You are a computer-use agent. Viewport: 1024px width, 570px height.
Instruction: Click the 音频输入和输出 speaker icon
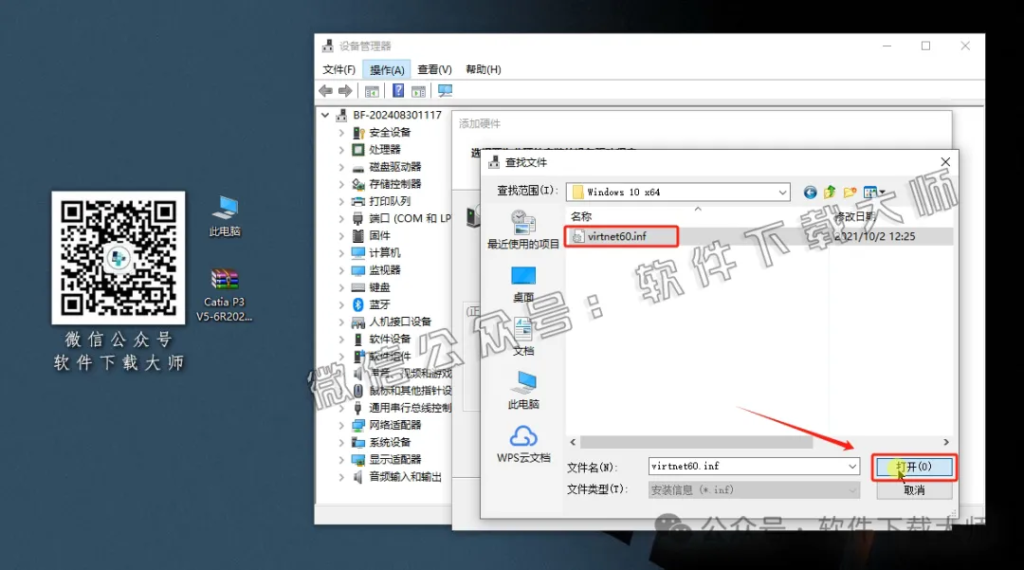(x=358, y=477)
